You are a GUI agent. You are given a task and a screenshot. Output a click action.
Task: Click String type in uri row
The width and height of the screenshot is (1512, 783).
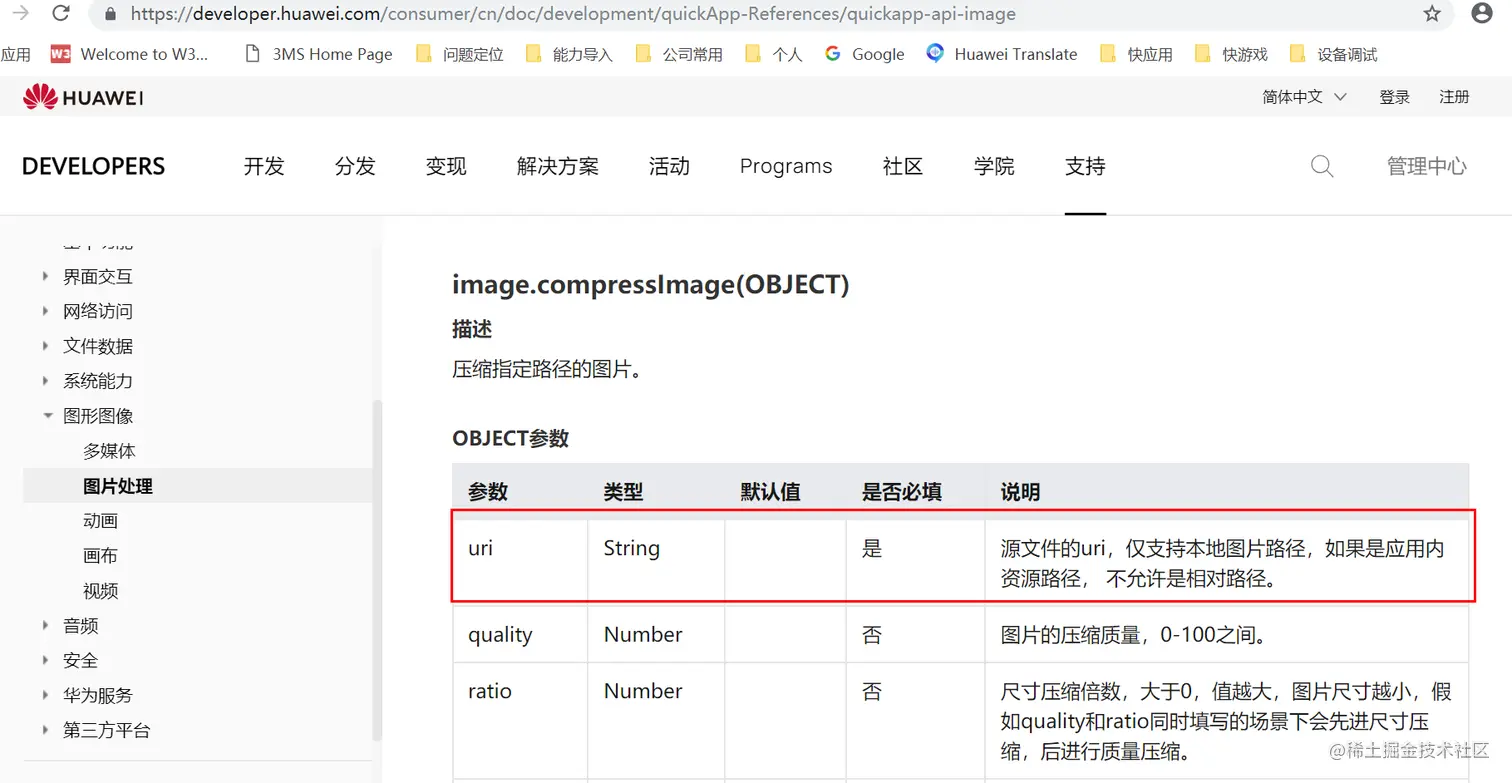click(632, 548)
